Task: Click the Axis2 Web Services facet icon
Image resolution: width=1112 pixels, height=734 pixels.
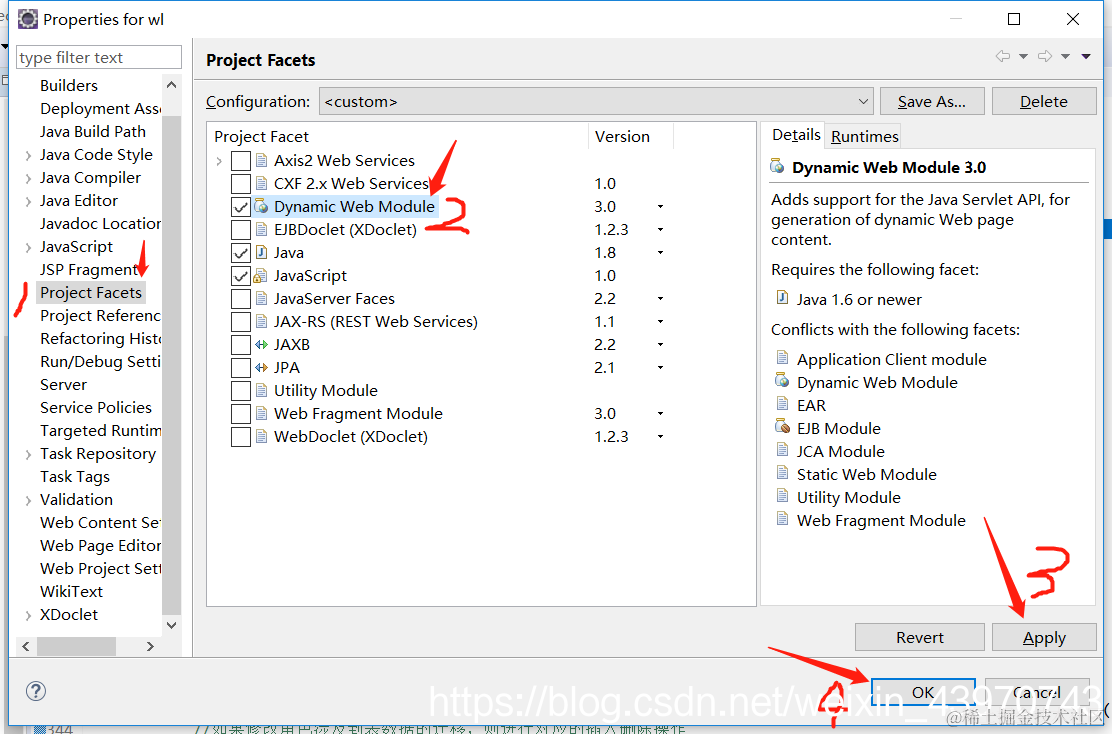Action: pyautogui.click(x=262, y=160)
